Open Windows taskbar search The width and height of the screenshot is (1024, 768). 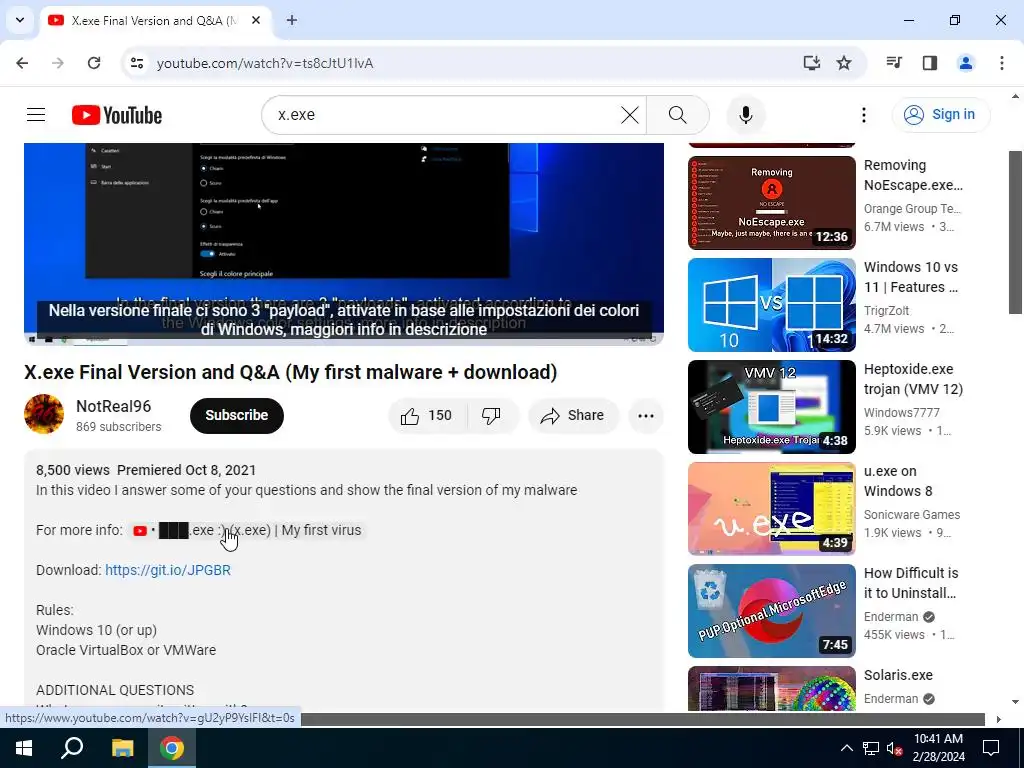[72, 748]
